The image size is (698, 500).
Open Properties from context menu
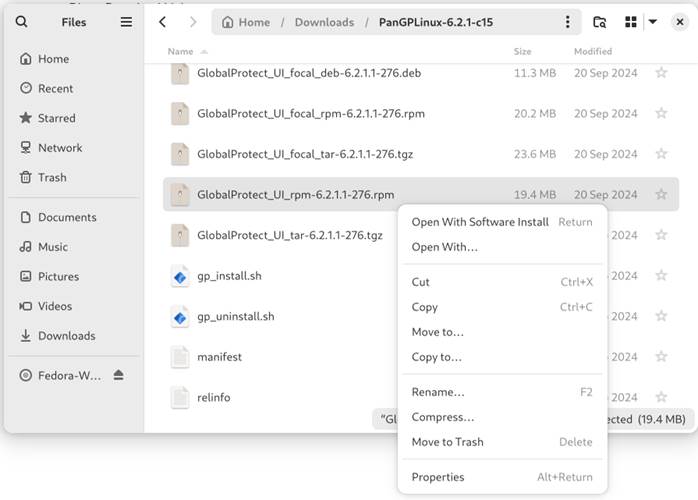coord(502,477)
